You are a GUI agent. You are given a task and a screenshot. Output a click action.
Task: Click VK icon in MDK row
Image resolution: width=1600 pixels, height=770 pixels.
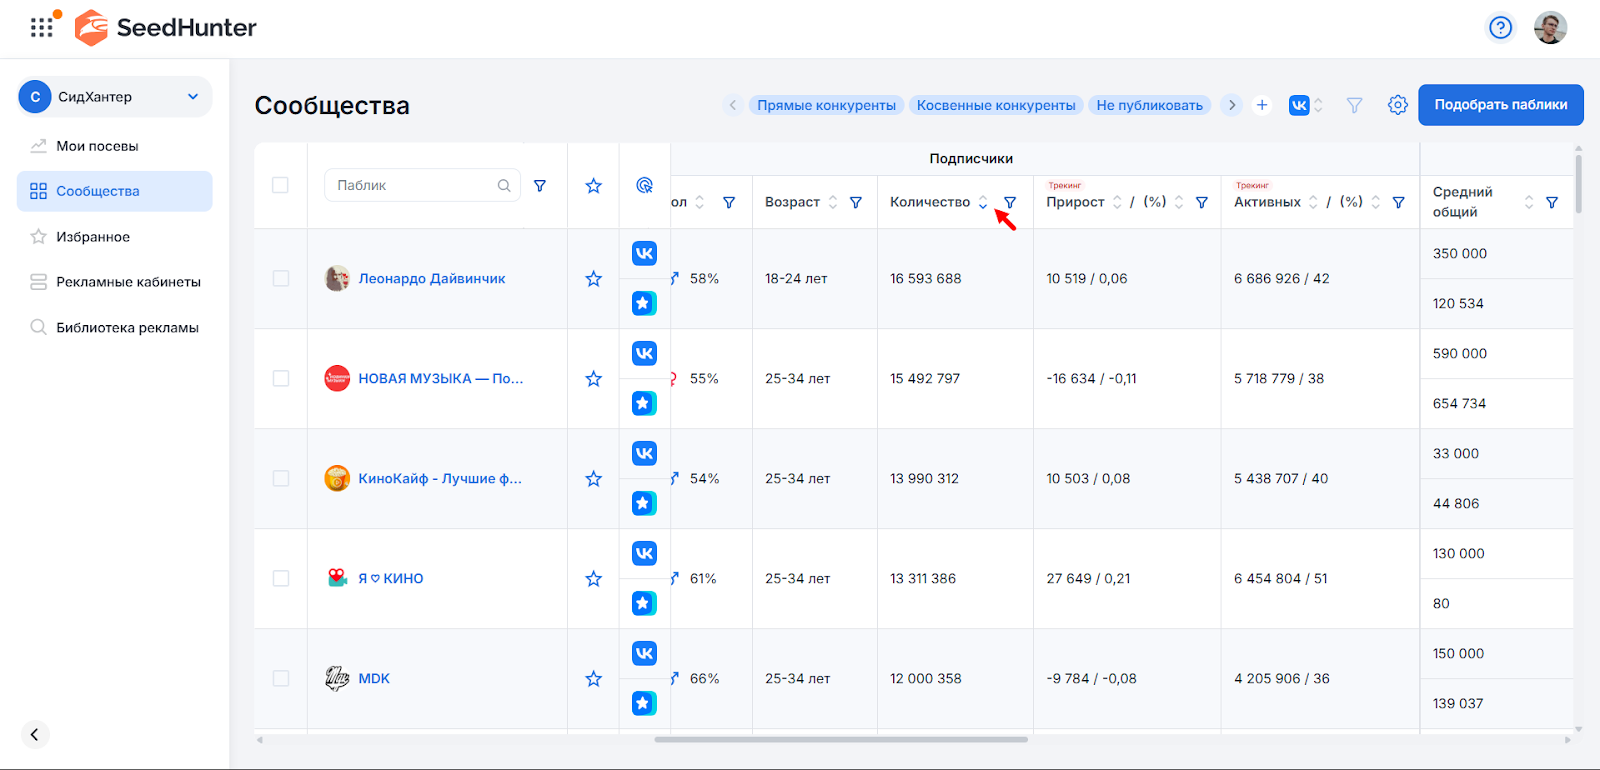644,653
